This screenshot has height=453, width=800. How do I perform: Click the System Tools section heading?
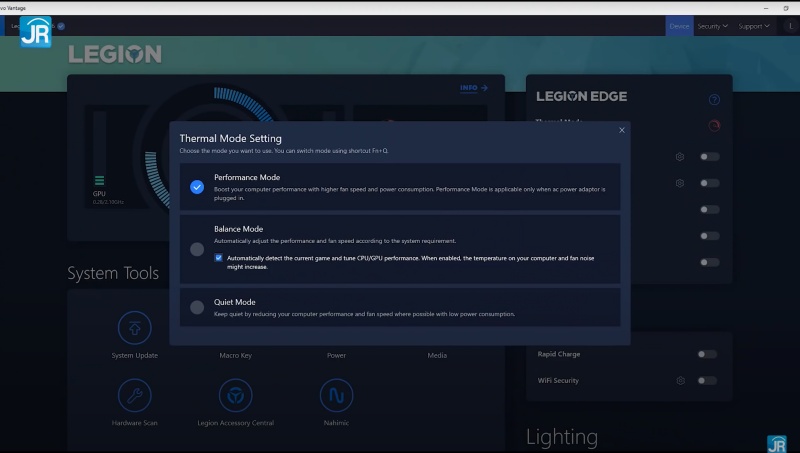[113, 273]
